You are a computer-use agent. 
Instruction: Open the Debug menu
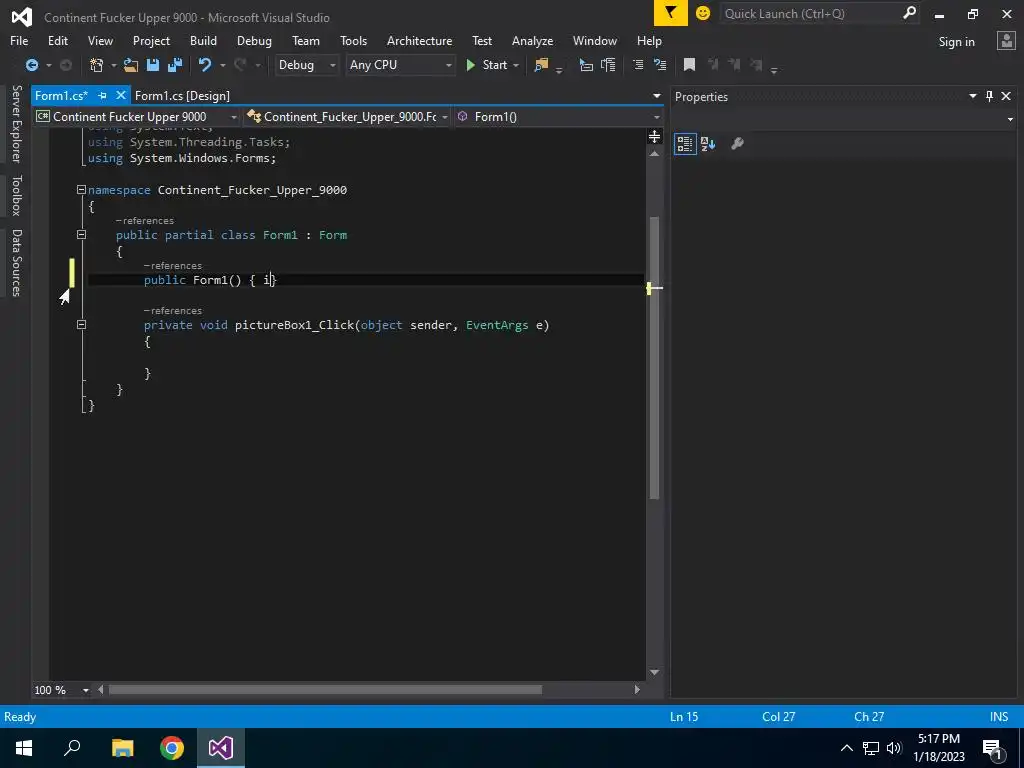coord(254,40)
